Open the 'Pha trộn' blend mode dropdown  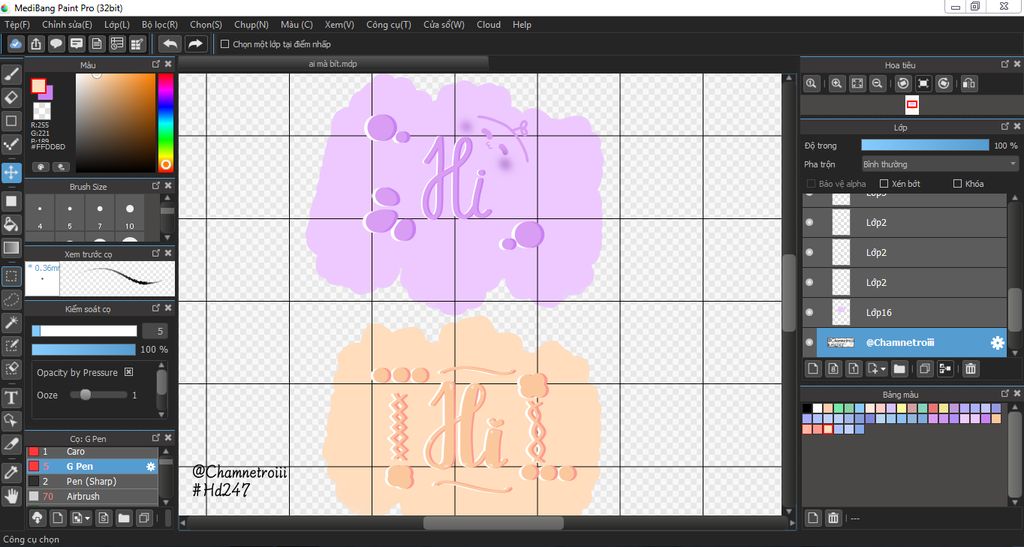pos(940,164)
